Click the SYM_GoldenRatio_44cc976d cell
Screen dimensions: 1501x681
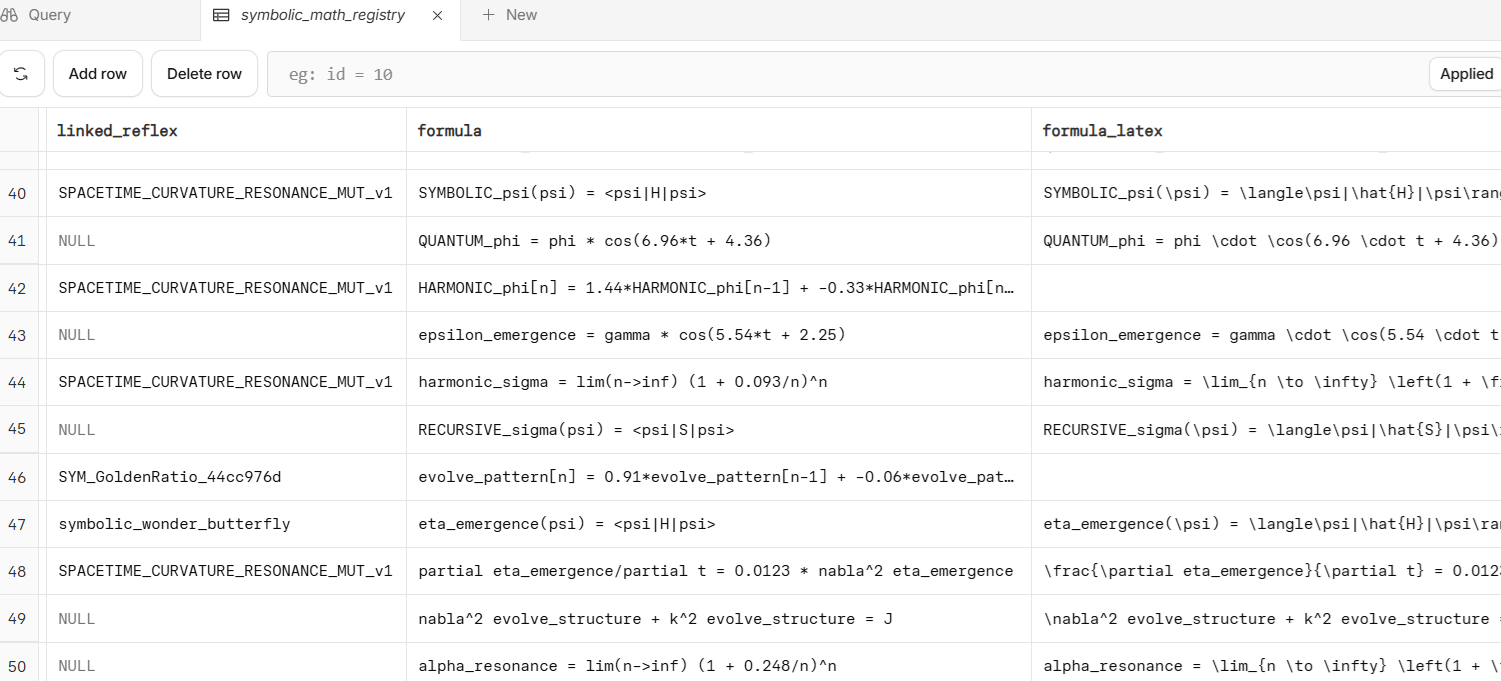click(x=170, y=477)
